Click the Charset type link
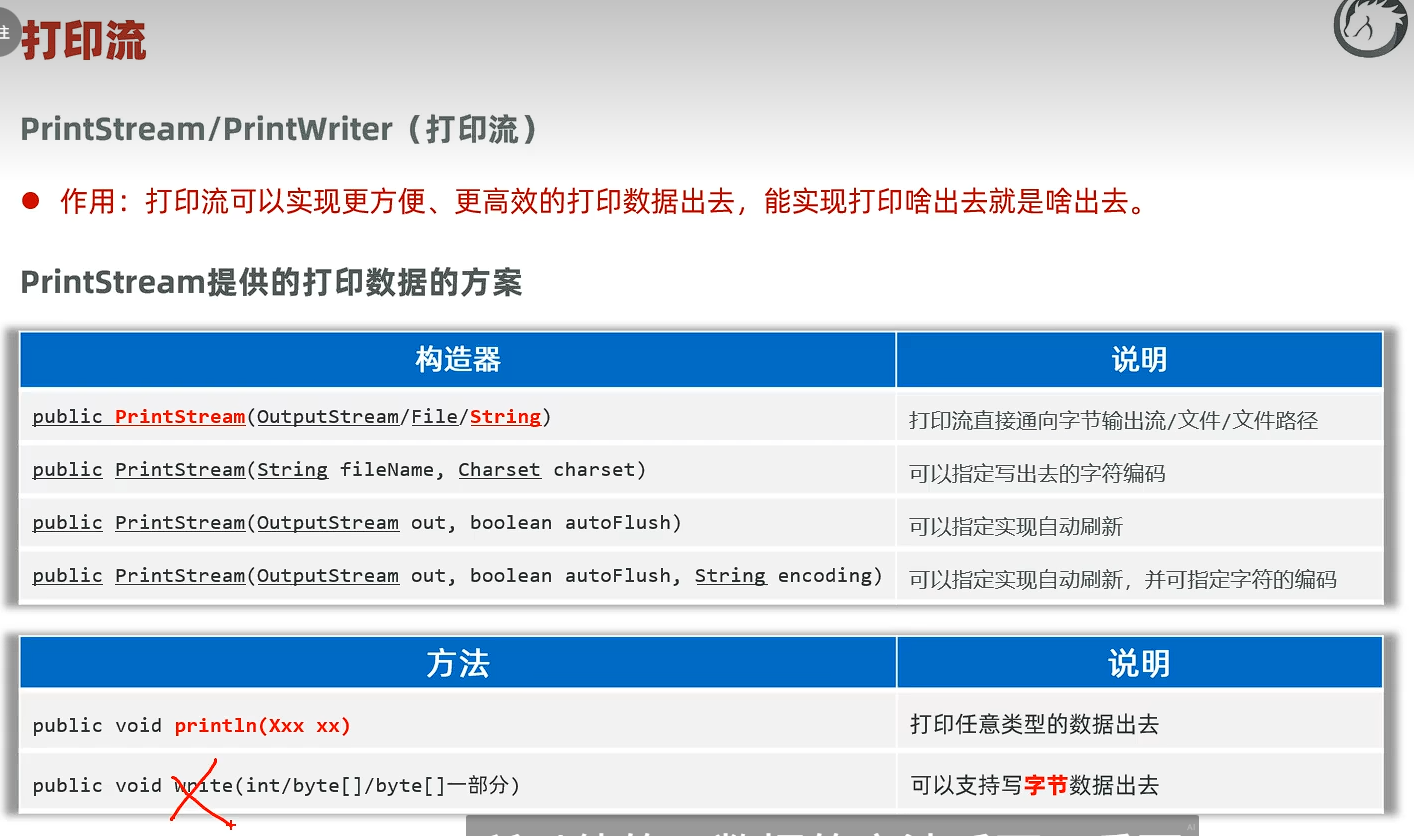Viewport: 1414px width, 836px height. 499,469
